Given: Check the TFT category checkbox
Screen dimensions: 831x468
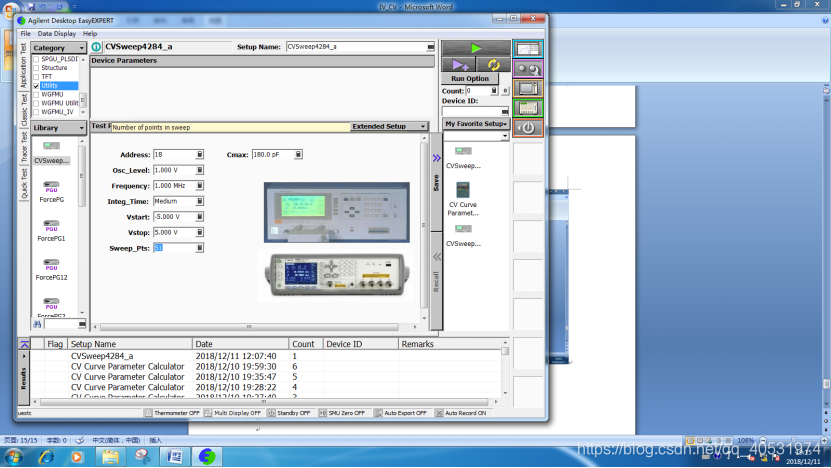Looking at the screenshot, I should [x=36, y=77].
